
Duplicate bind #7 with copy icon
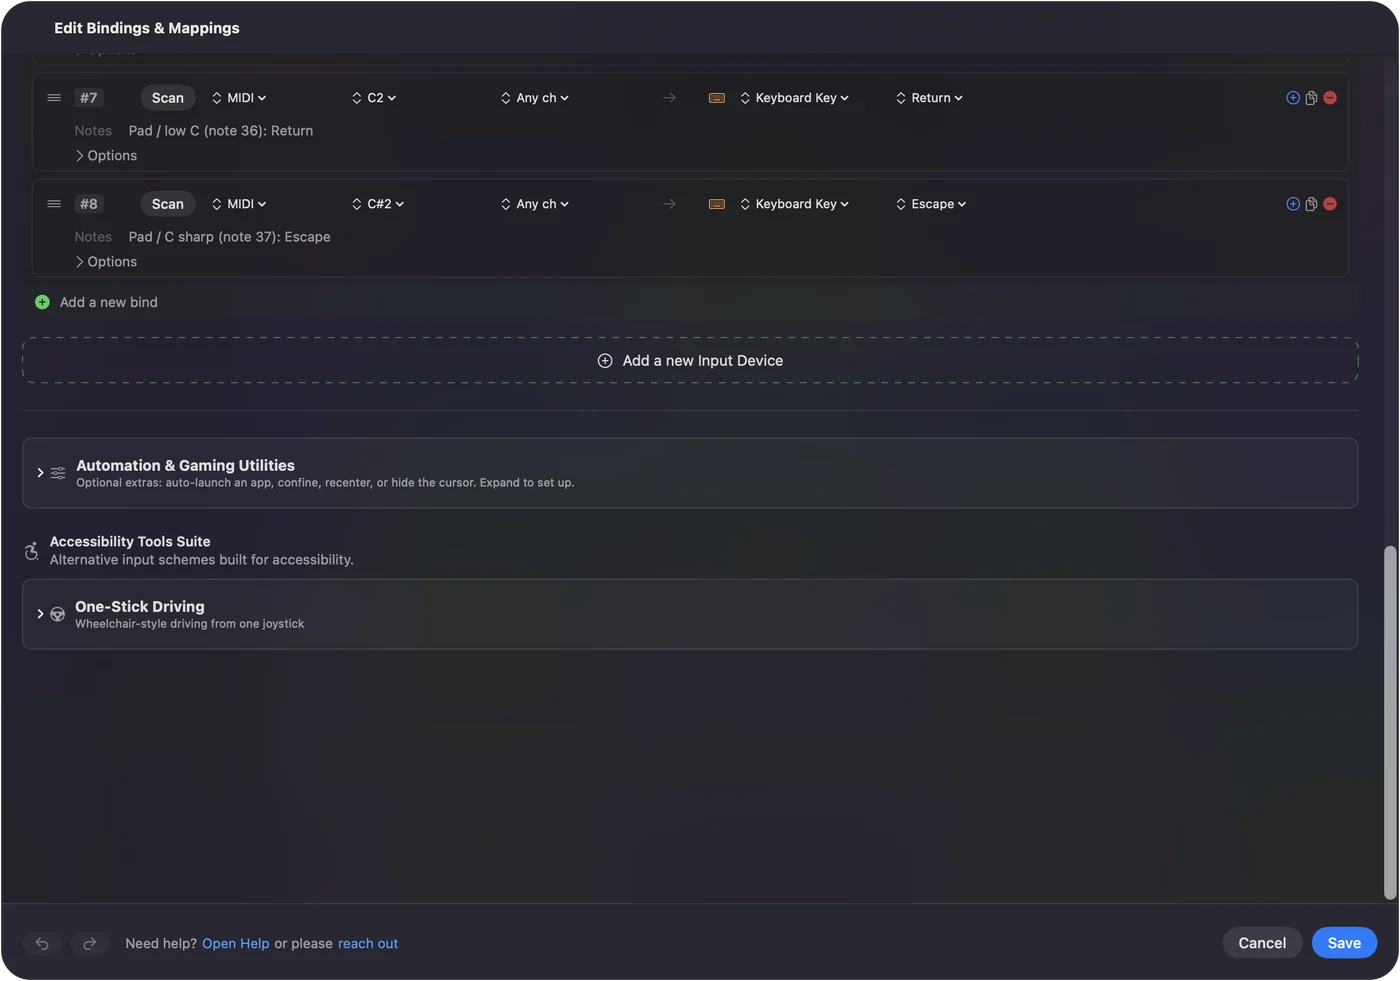point(1311,98)
